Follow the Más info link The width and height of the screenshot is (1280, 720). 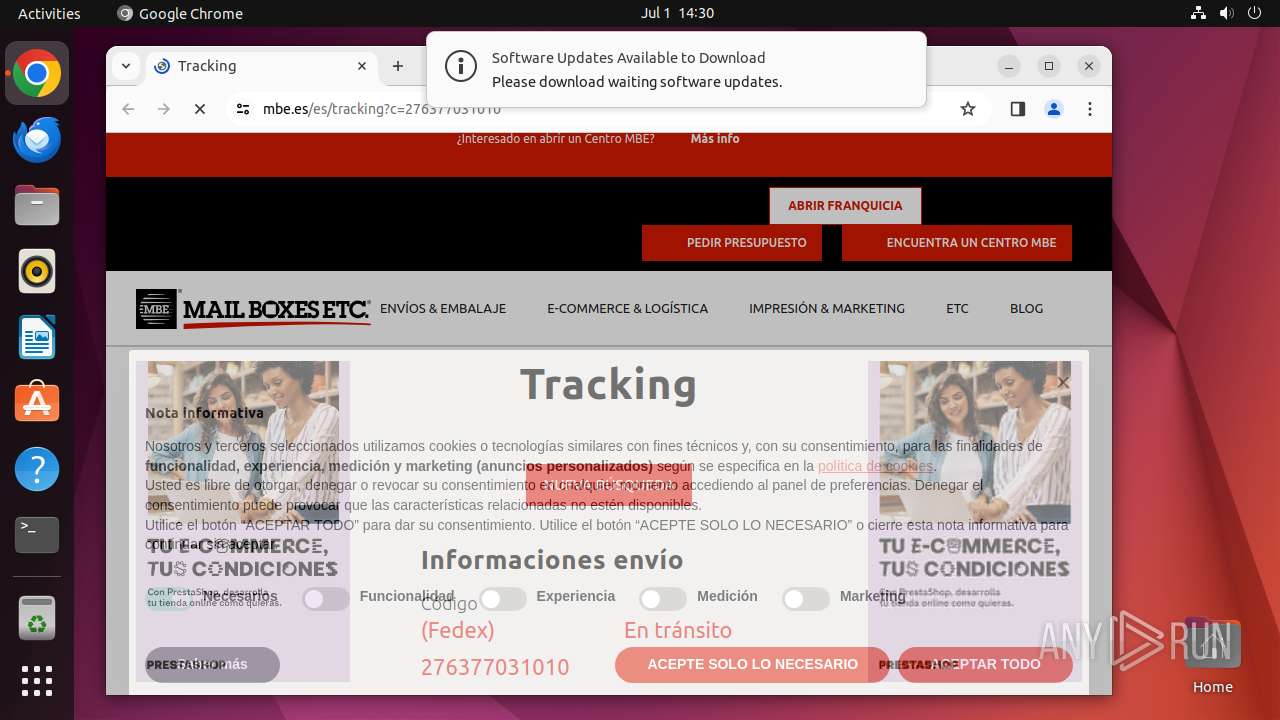[x=715, y=139]
